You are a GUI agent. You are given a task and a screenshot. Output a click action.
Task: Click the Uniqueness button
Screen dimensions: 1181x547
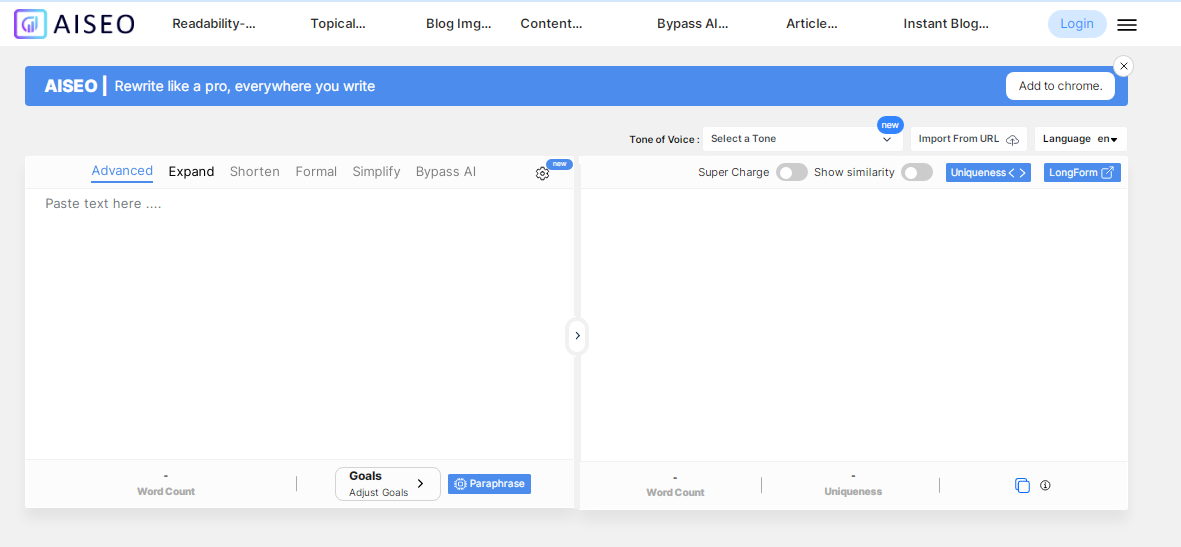pyautogui.click(x=988, y=173)
